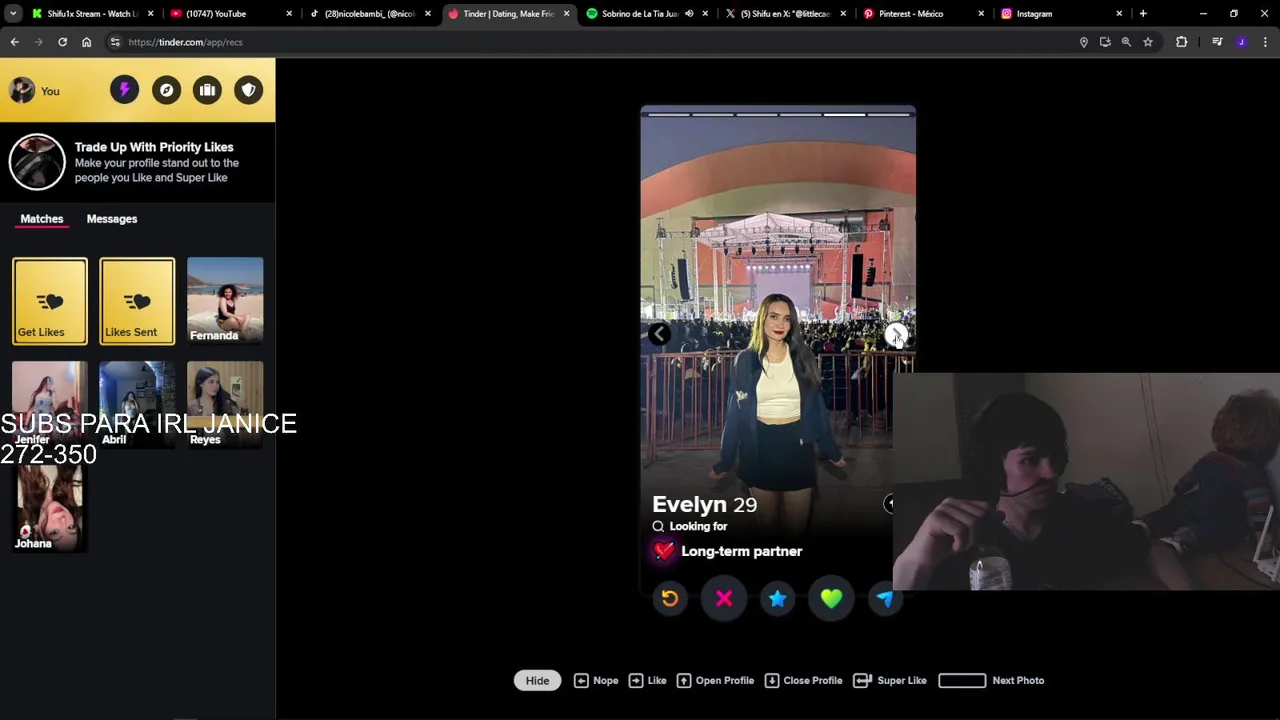
Task: Open match thumbnail Abril
Action: tap(137, 404)
